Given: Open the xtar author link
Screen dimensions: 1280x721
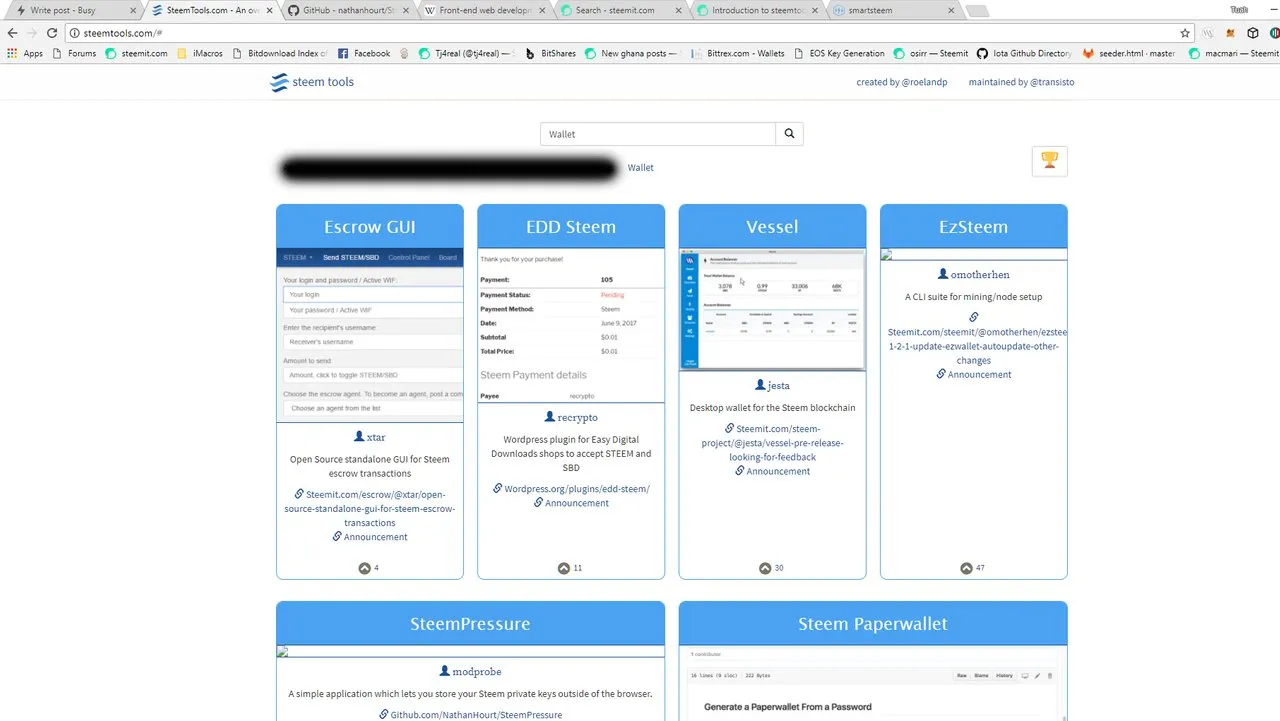Looking at the screenshot, I should coord(376,437).
